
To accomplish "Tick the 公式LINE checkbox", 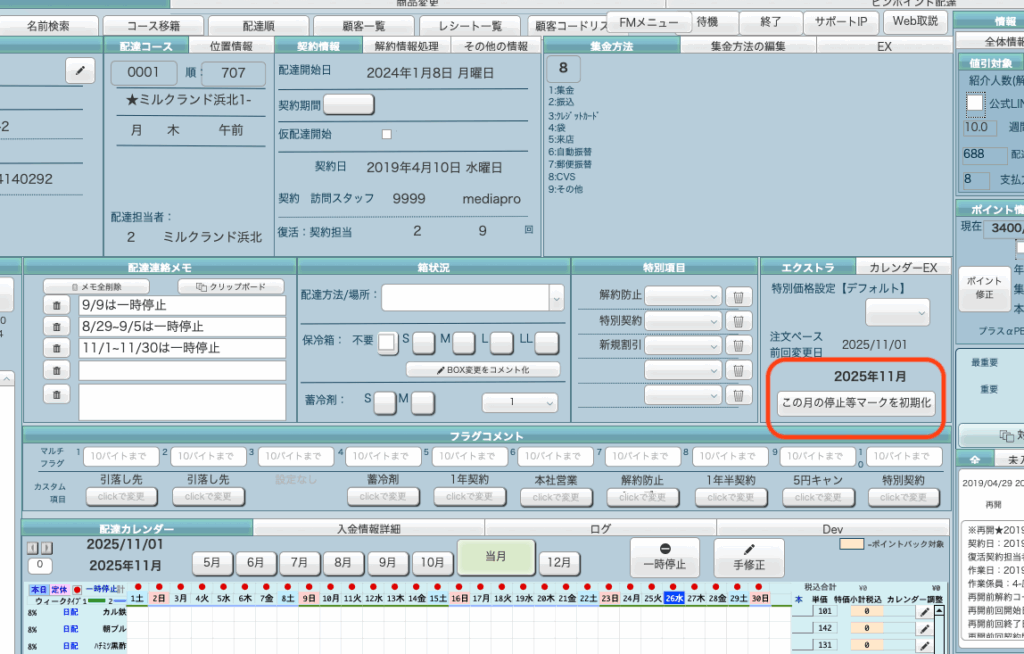I will coord(975,103).
